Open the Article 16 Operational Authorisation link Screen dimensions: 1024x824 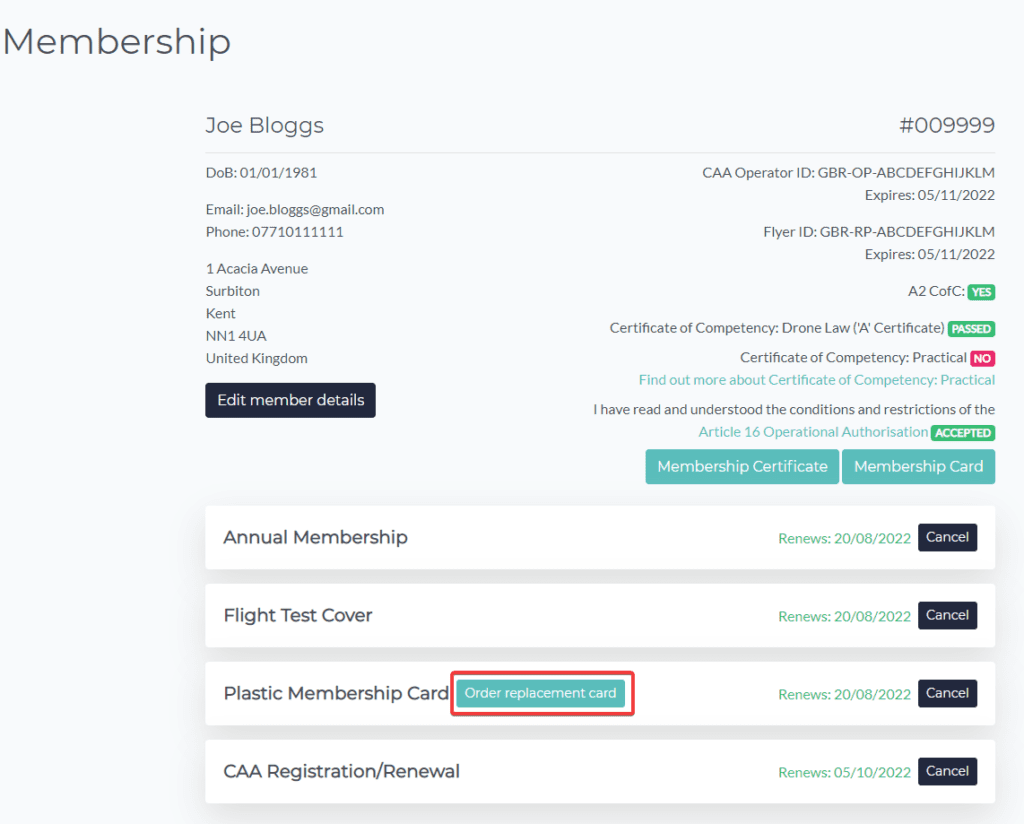(813, 432)
